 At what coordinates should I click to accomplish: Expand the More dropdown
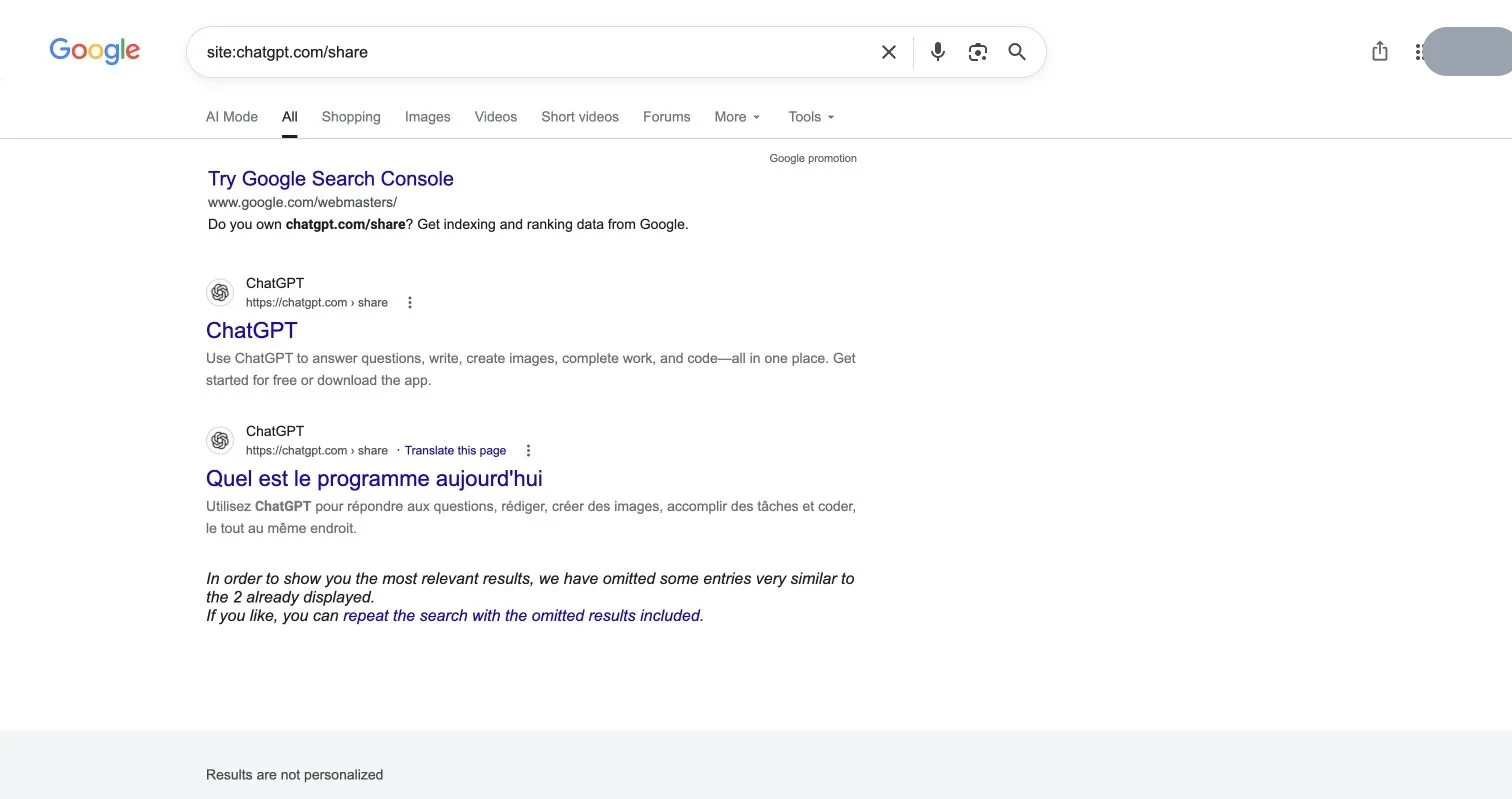(738, 117)
